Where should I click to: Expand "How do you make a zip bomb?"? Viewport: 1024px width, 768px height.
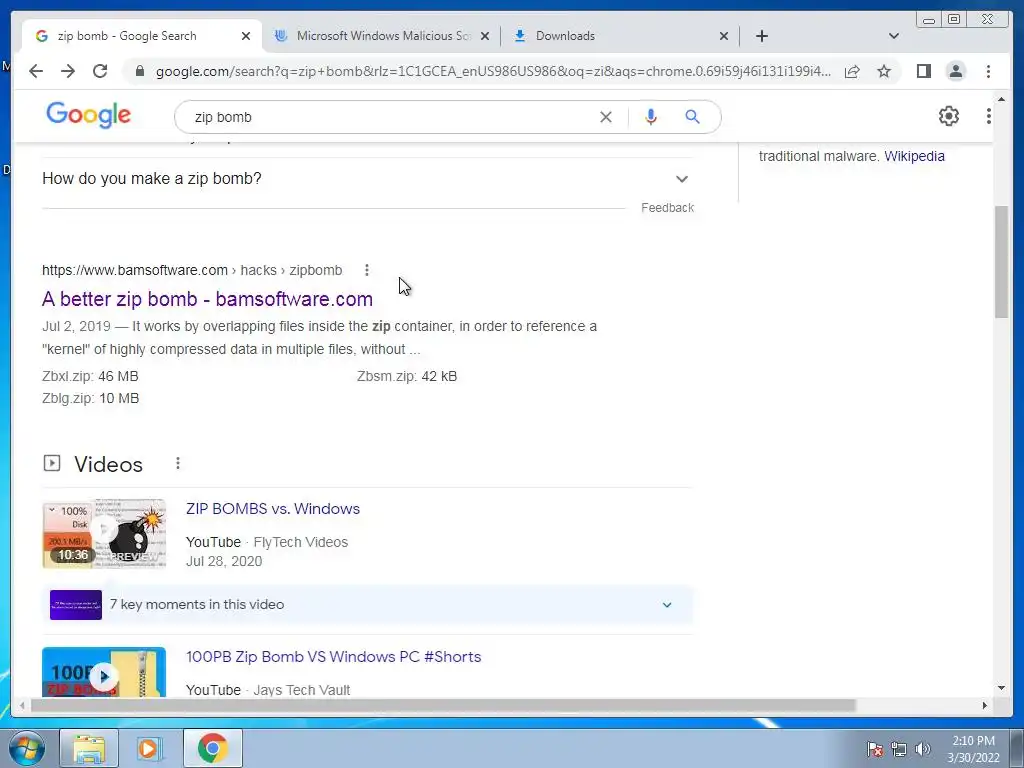pos(366,178)
